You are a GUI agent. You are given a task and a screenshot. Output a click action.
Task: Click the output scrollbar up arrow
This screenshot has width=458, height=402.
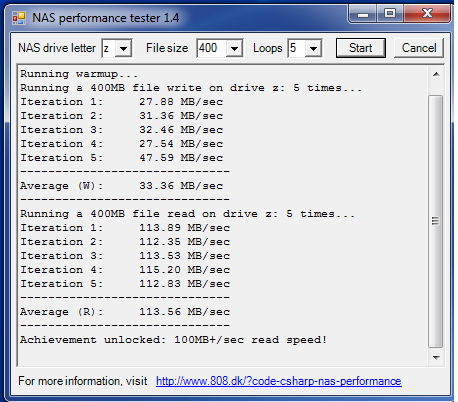coord(436,74)
